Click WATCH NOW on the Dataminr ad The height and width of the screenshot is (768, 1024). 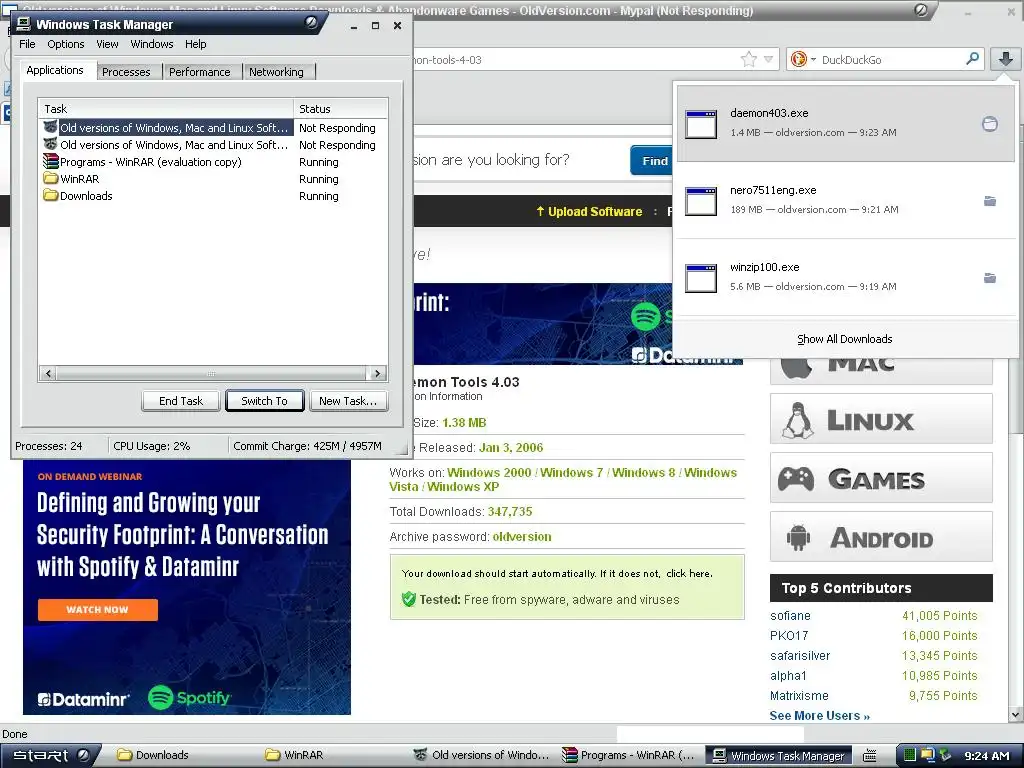[97, 609]
